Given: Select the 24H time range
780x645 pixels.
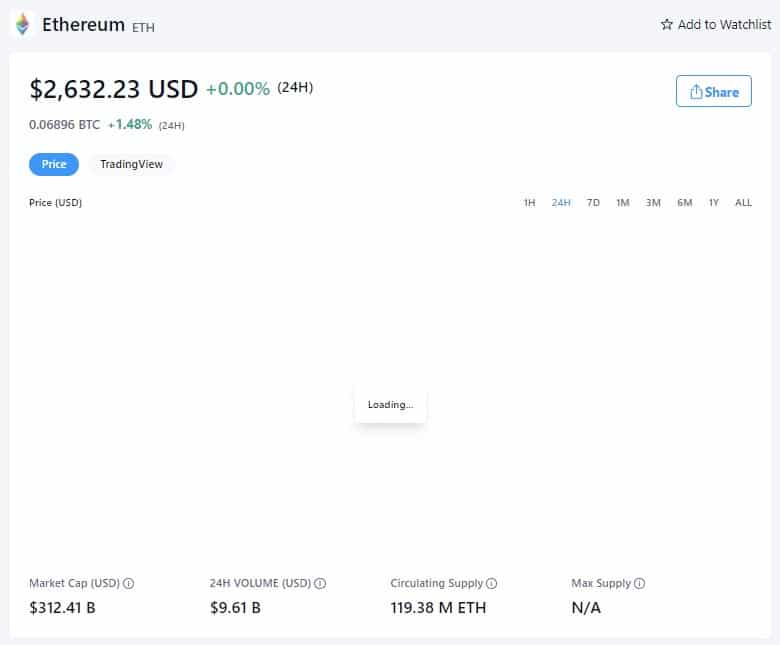Looking at the screenshot, I should pyautogui.click(x=561, y=202).
